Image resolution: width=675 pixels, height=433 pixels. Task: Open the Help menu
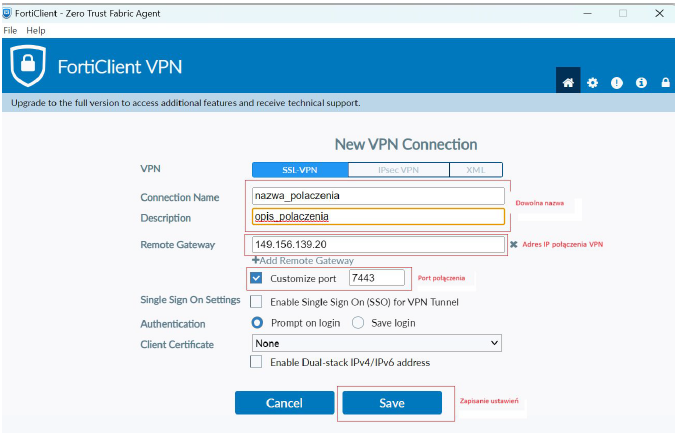point(36,31)
